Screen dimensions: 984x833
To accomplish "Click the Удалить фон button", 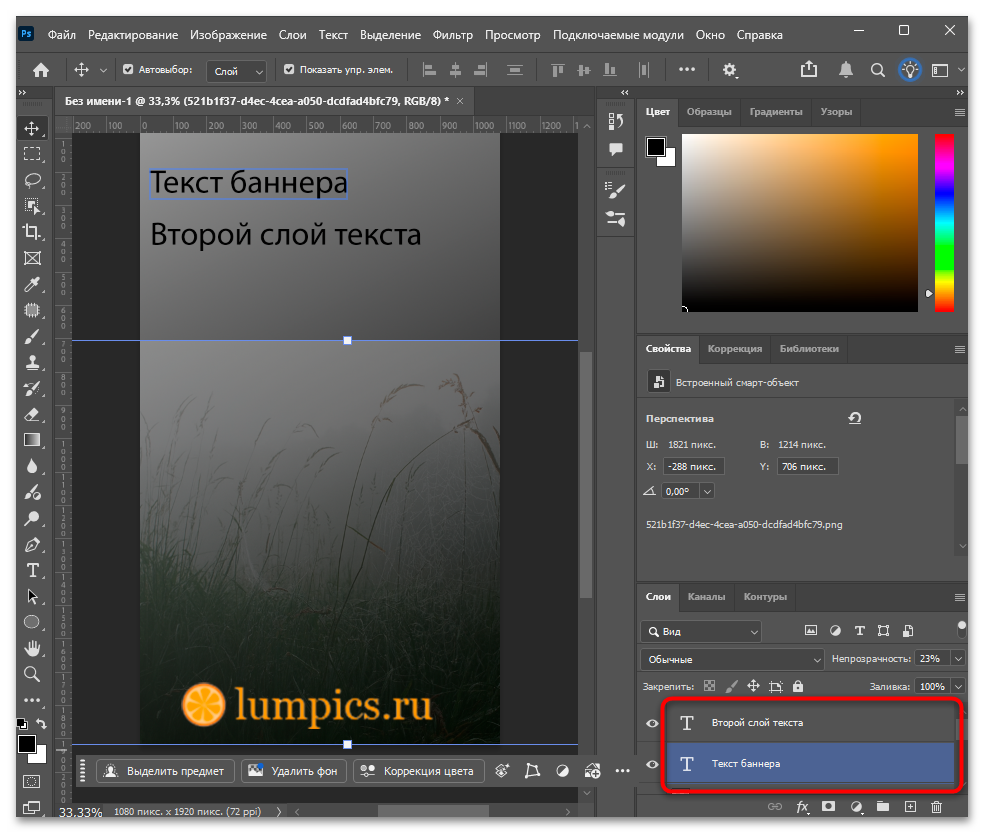I will (294, 771).
